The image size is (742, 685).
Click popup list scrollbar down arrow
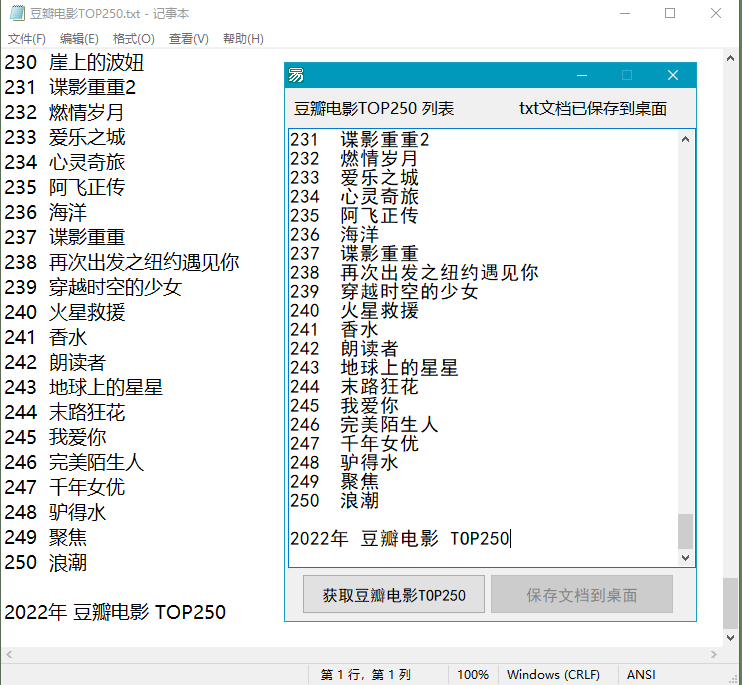pyautogui.click(x=685, y=557)
